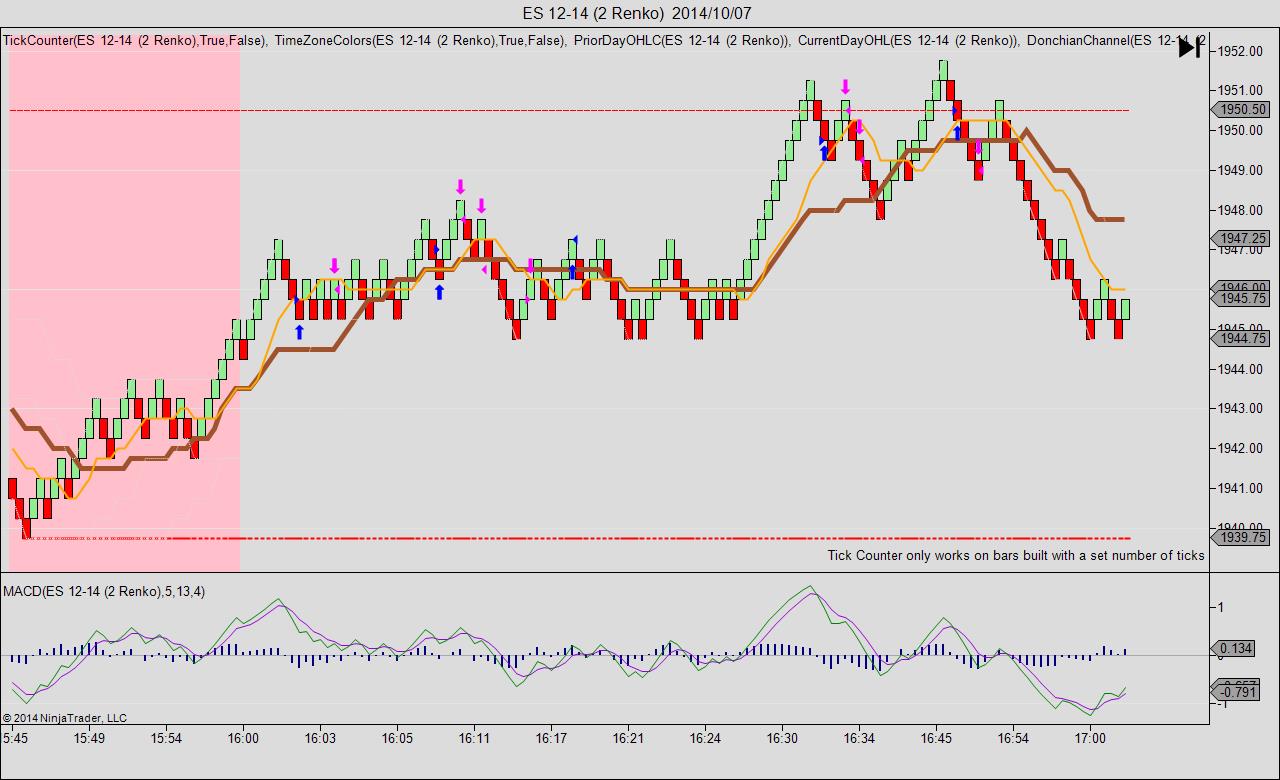Viewport: 1280px width, 780px height.
Task: Open the NinjaTrader, LLC copyright text
Action: (65, 718)
